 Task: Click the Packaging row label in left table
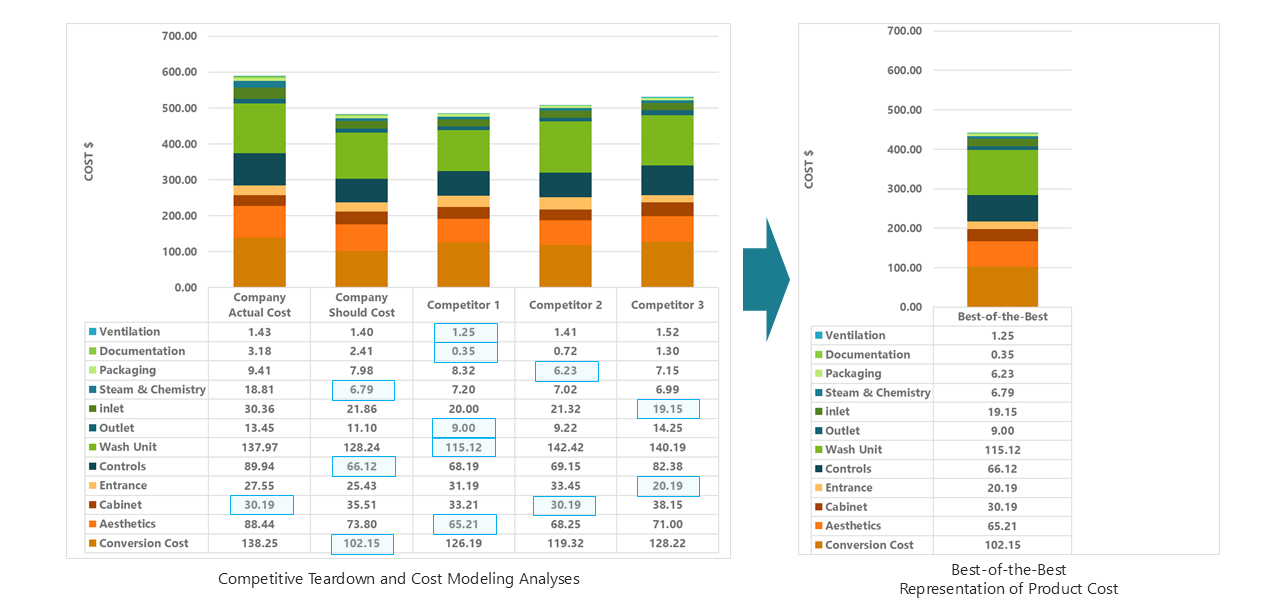(x=128, y=370)
